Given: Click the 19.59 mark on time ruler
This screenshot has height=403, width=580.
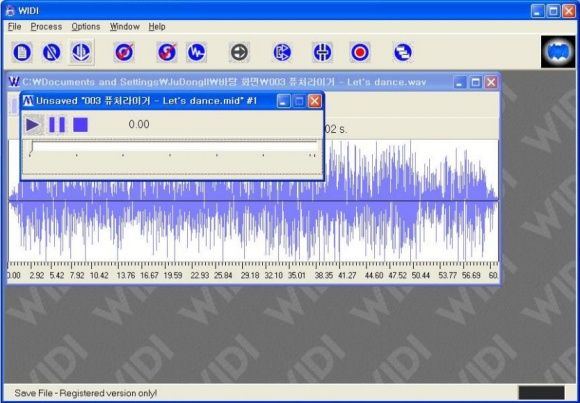Looking at the screenshot, I should pos(173,276).
